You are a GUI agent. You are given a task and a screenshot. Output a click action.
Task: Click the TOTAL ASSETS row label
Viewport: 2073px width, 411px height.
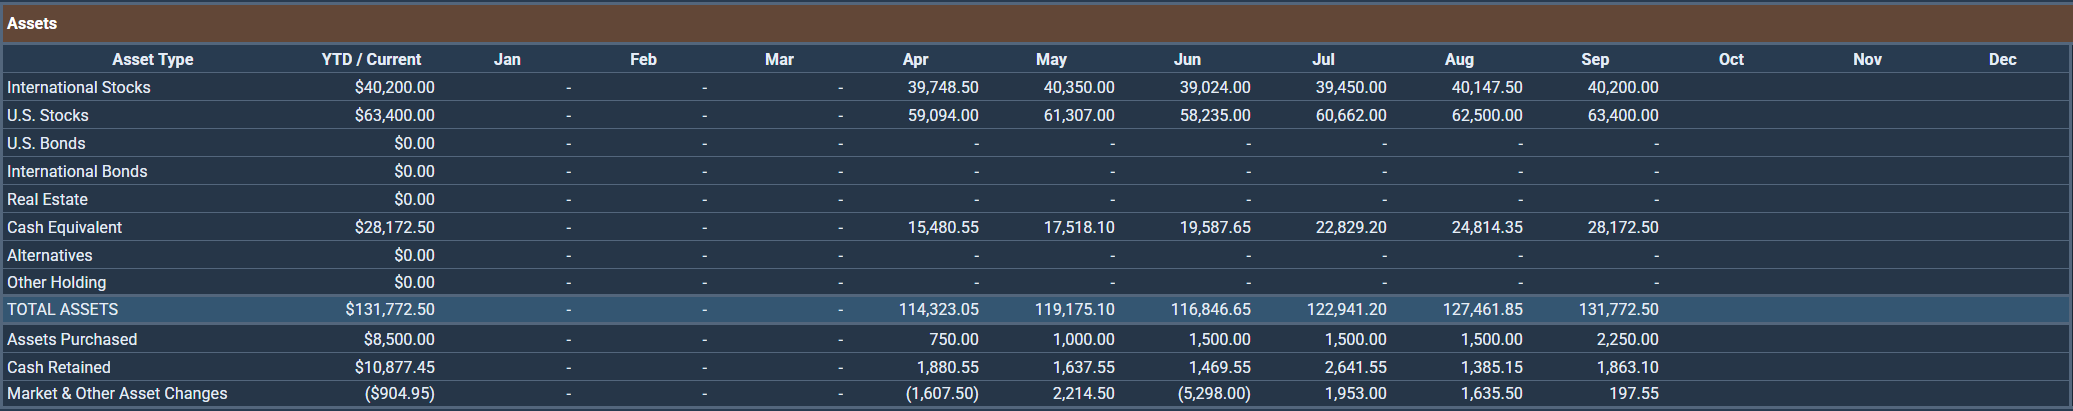coord(63,309)
